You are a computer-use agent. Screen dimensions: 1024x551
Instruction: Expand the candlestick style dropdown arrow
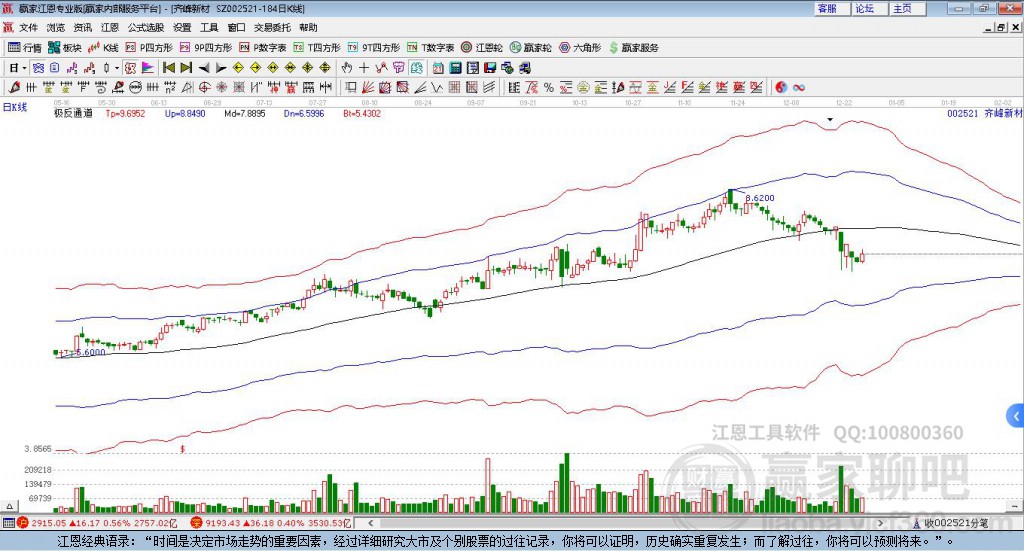tap(117, 68)
